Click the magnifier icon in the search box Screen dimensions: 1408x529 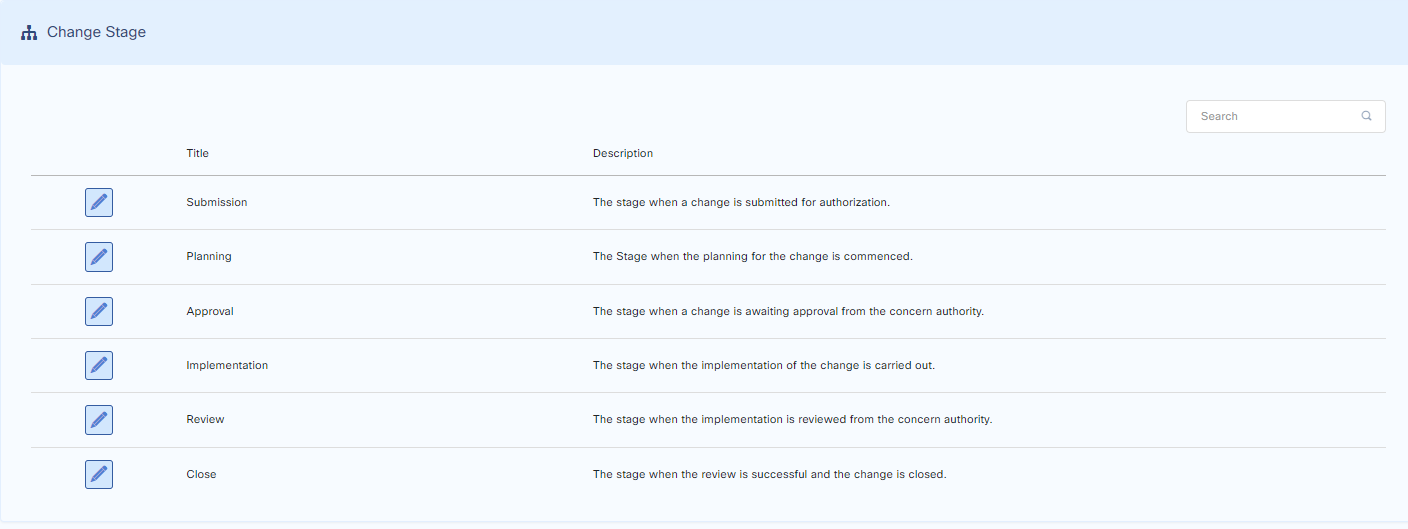(x=1366, y=116)
